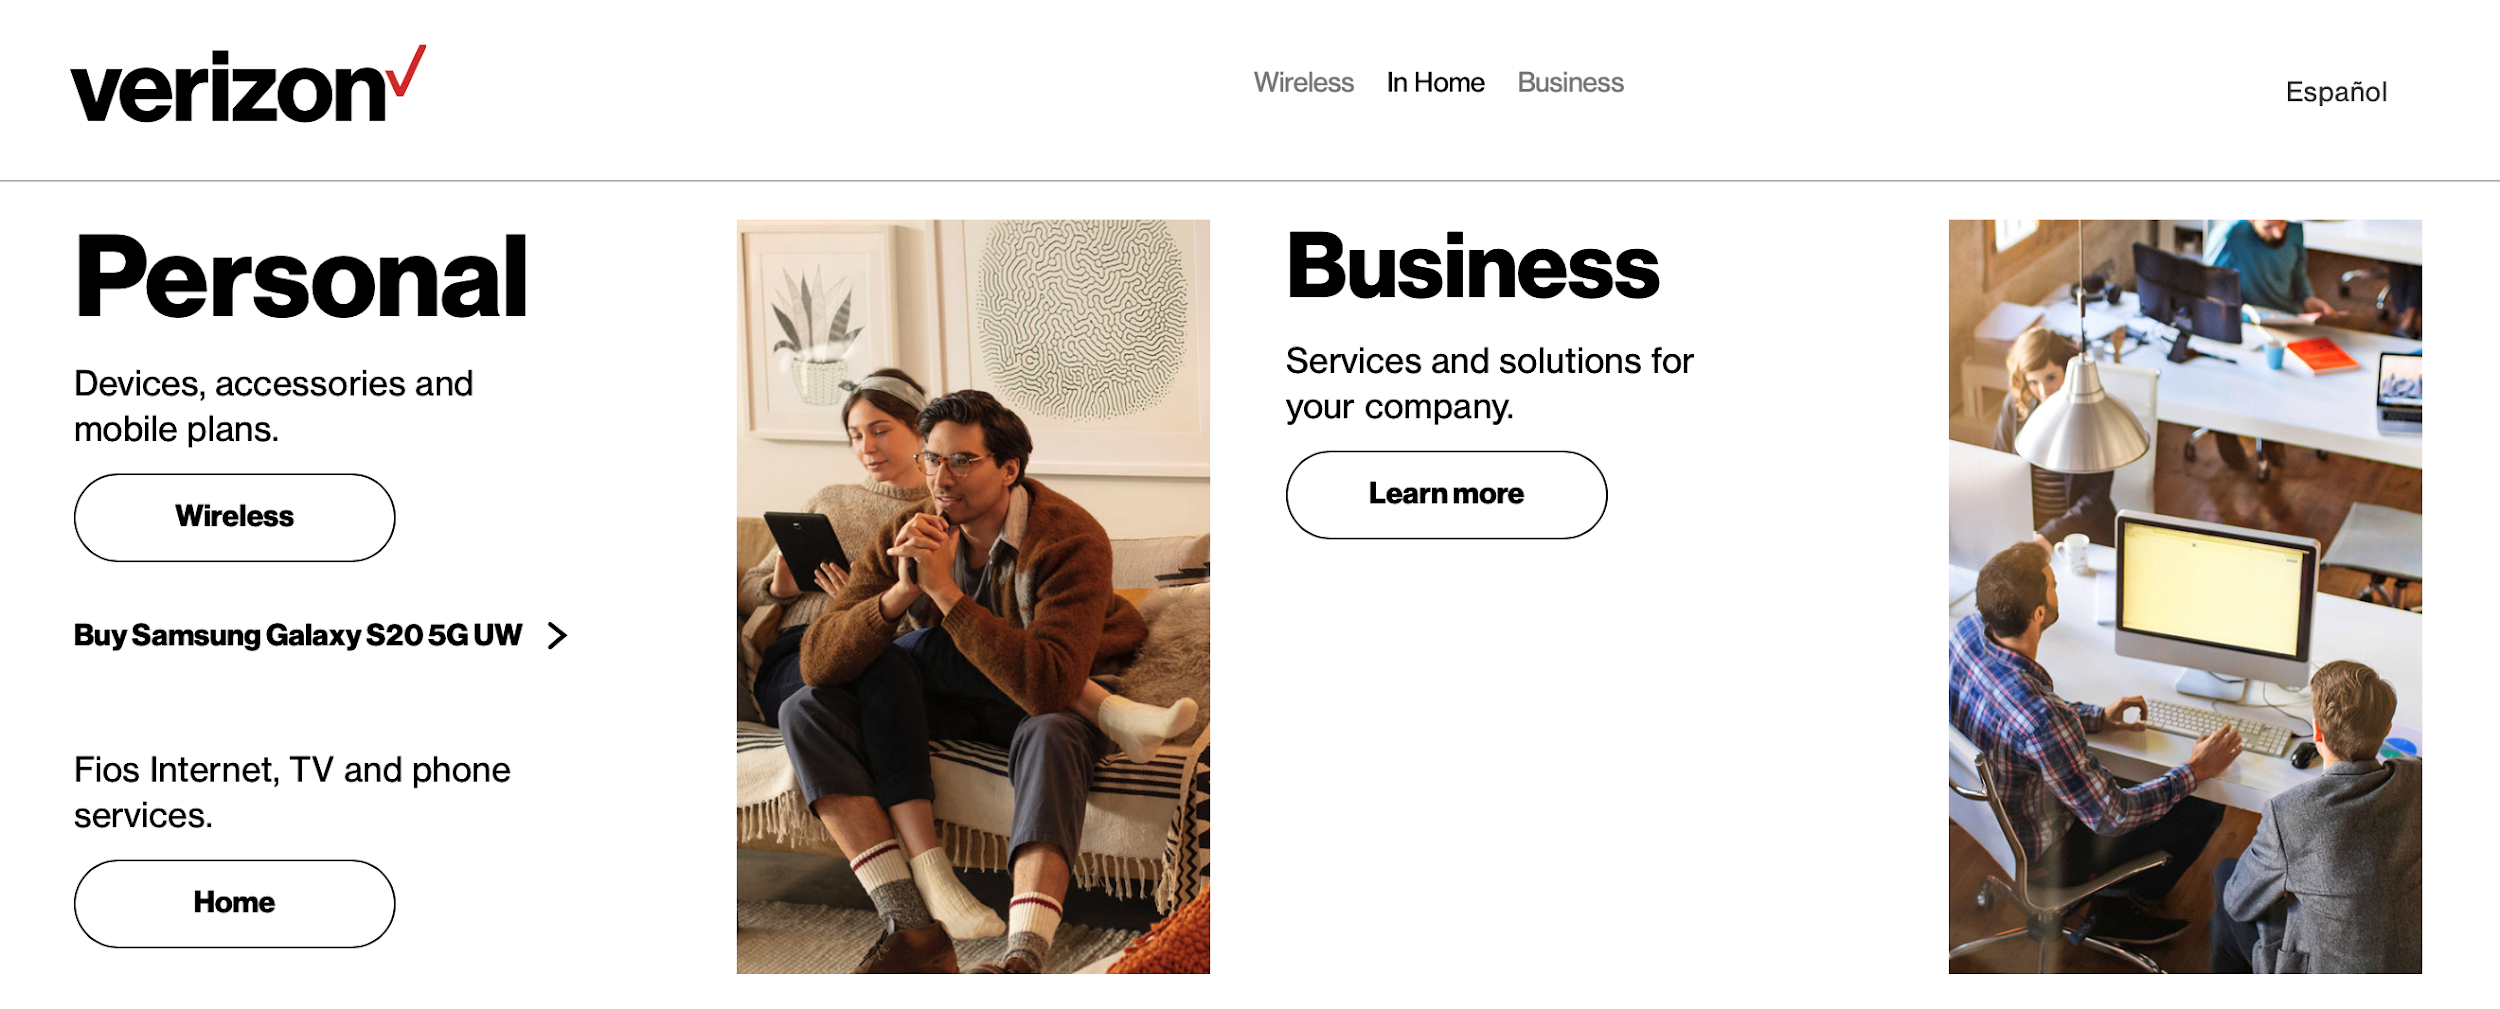This screenshot has width=2500, height=1009.
Task: Click the Verizon wordmark logo
Action: [248, 85]
